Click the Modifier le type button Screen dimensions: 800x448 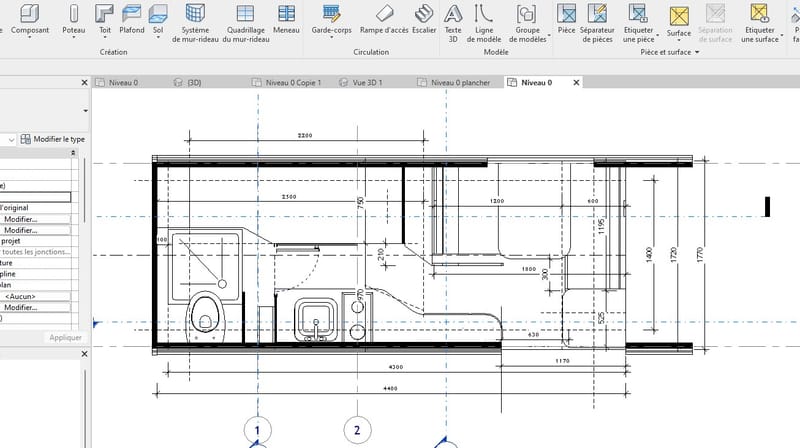[53, 139]
